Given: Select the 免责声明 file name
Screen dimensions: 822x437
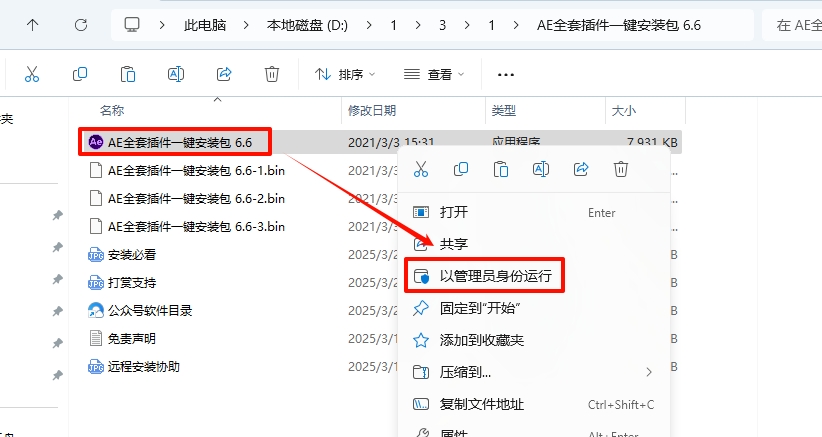Looking at the screenshot, I should (132, 338).
